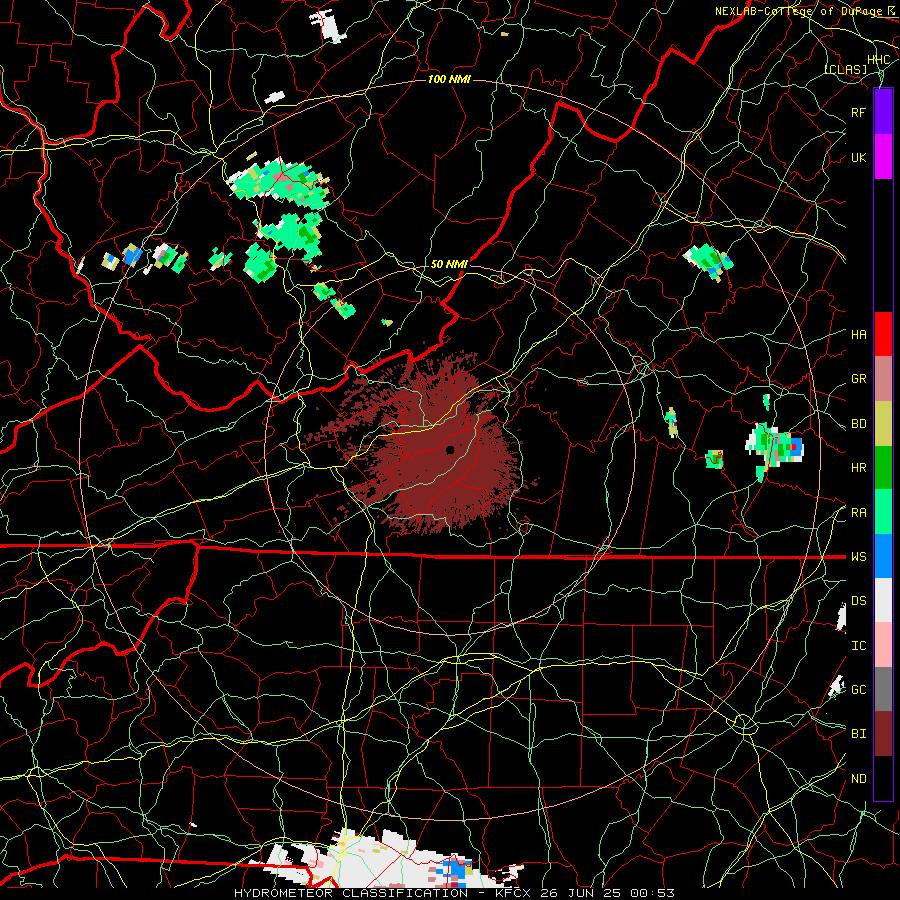
Task: Click the [CLAS] units label
Action: 845,69
